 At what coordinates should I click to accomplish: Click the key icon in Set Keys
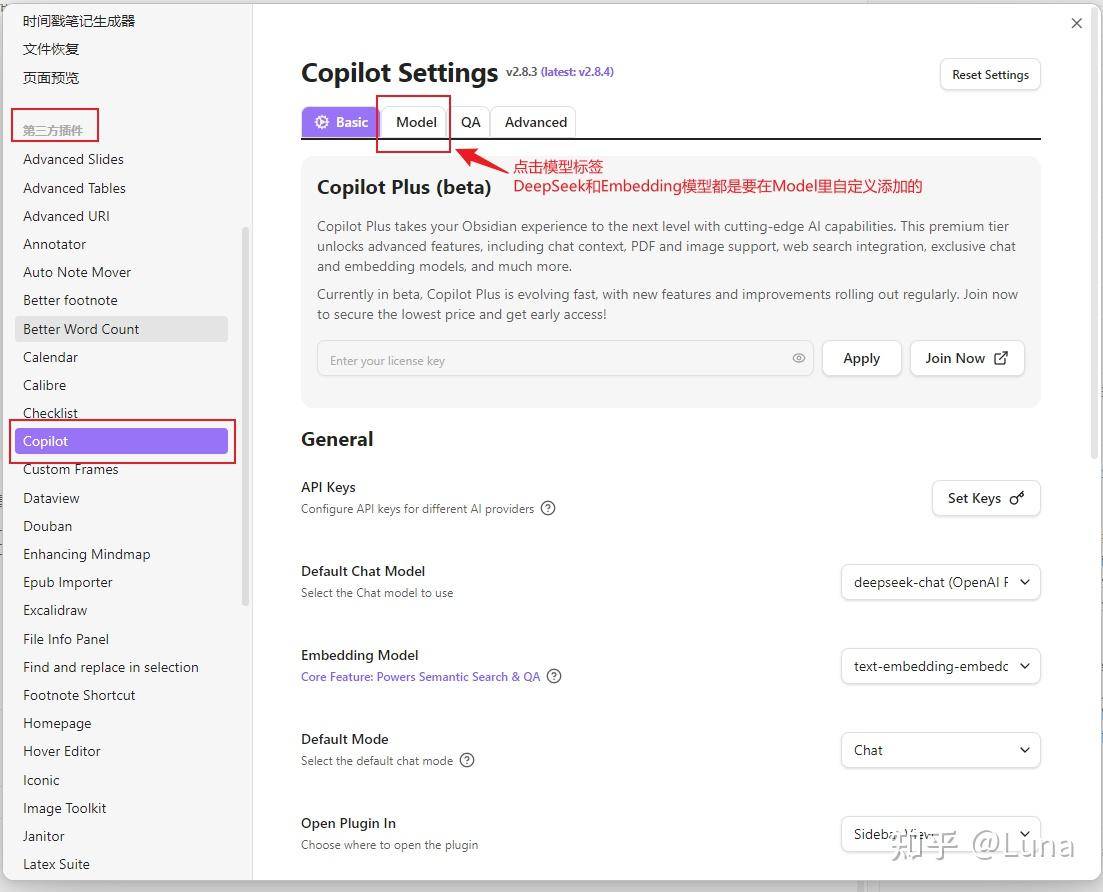1016,498
